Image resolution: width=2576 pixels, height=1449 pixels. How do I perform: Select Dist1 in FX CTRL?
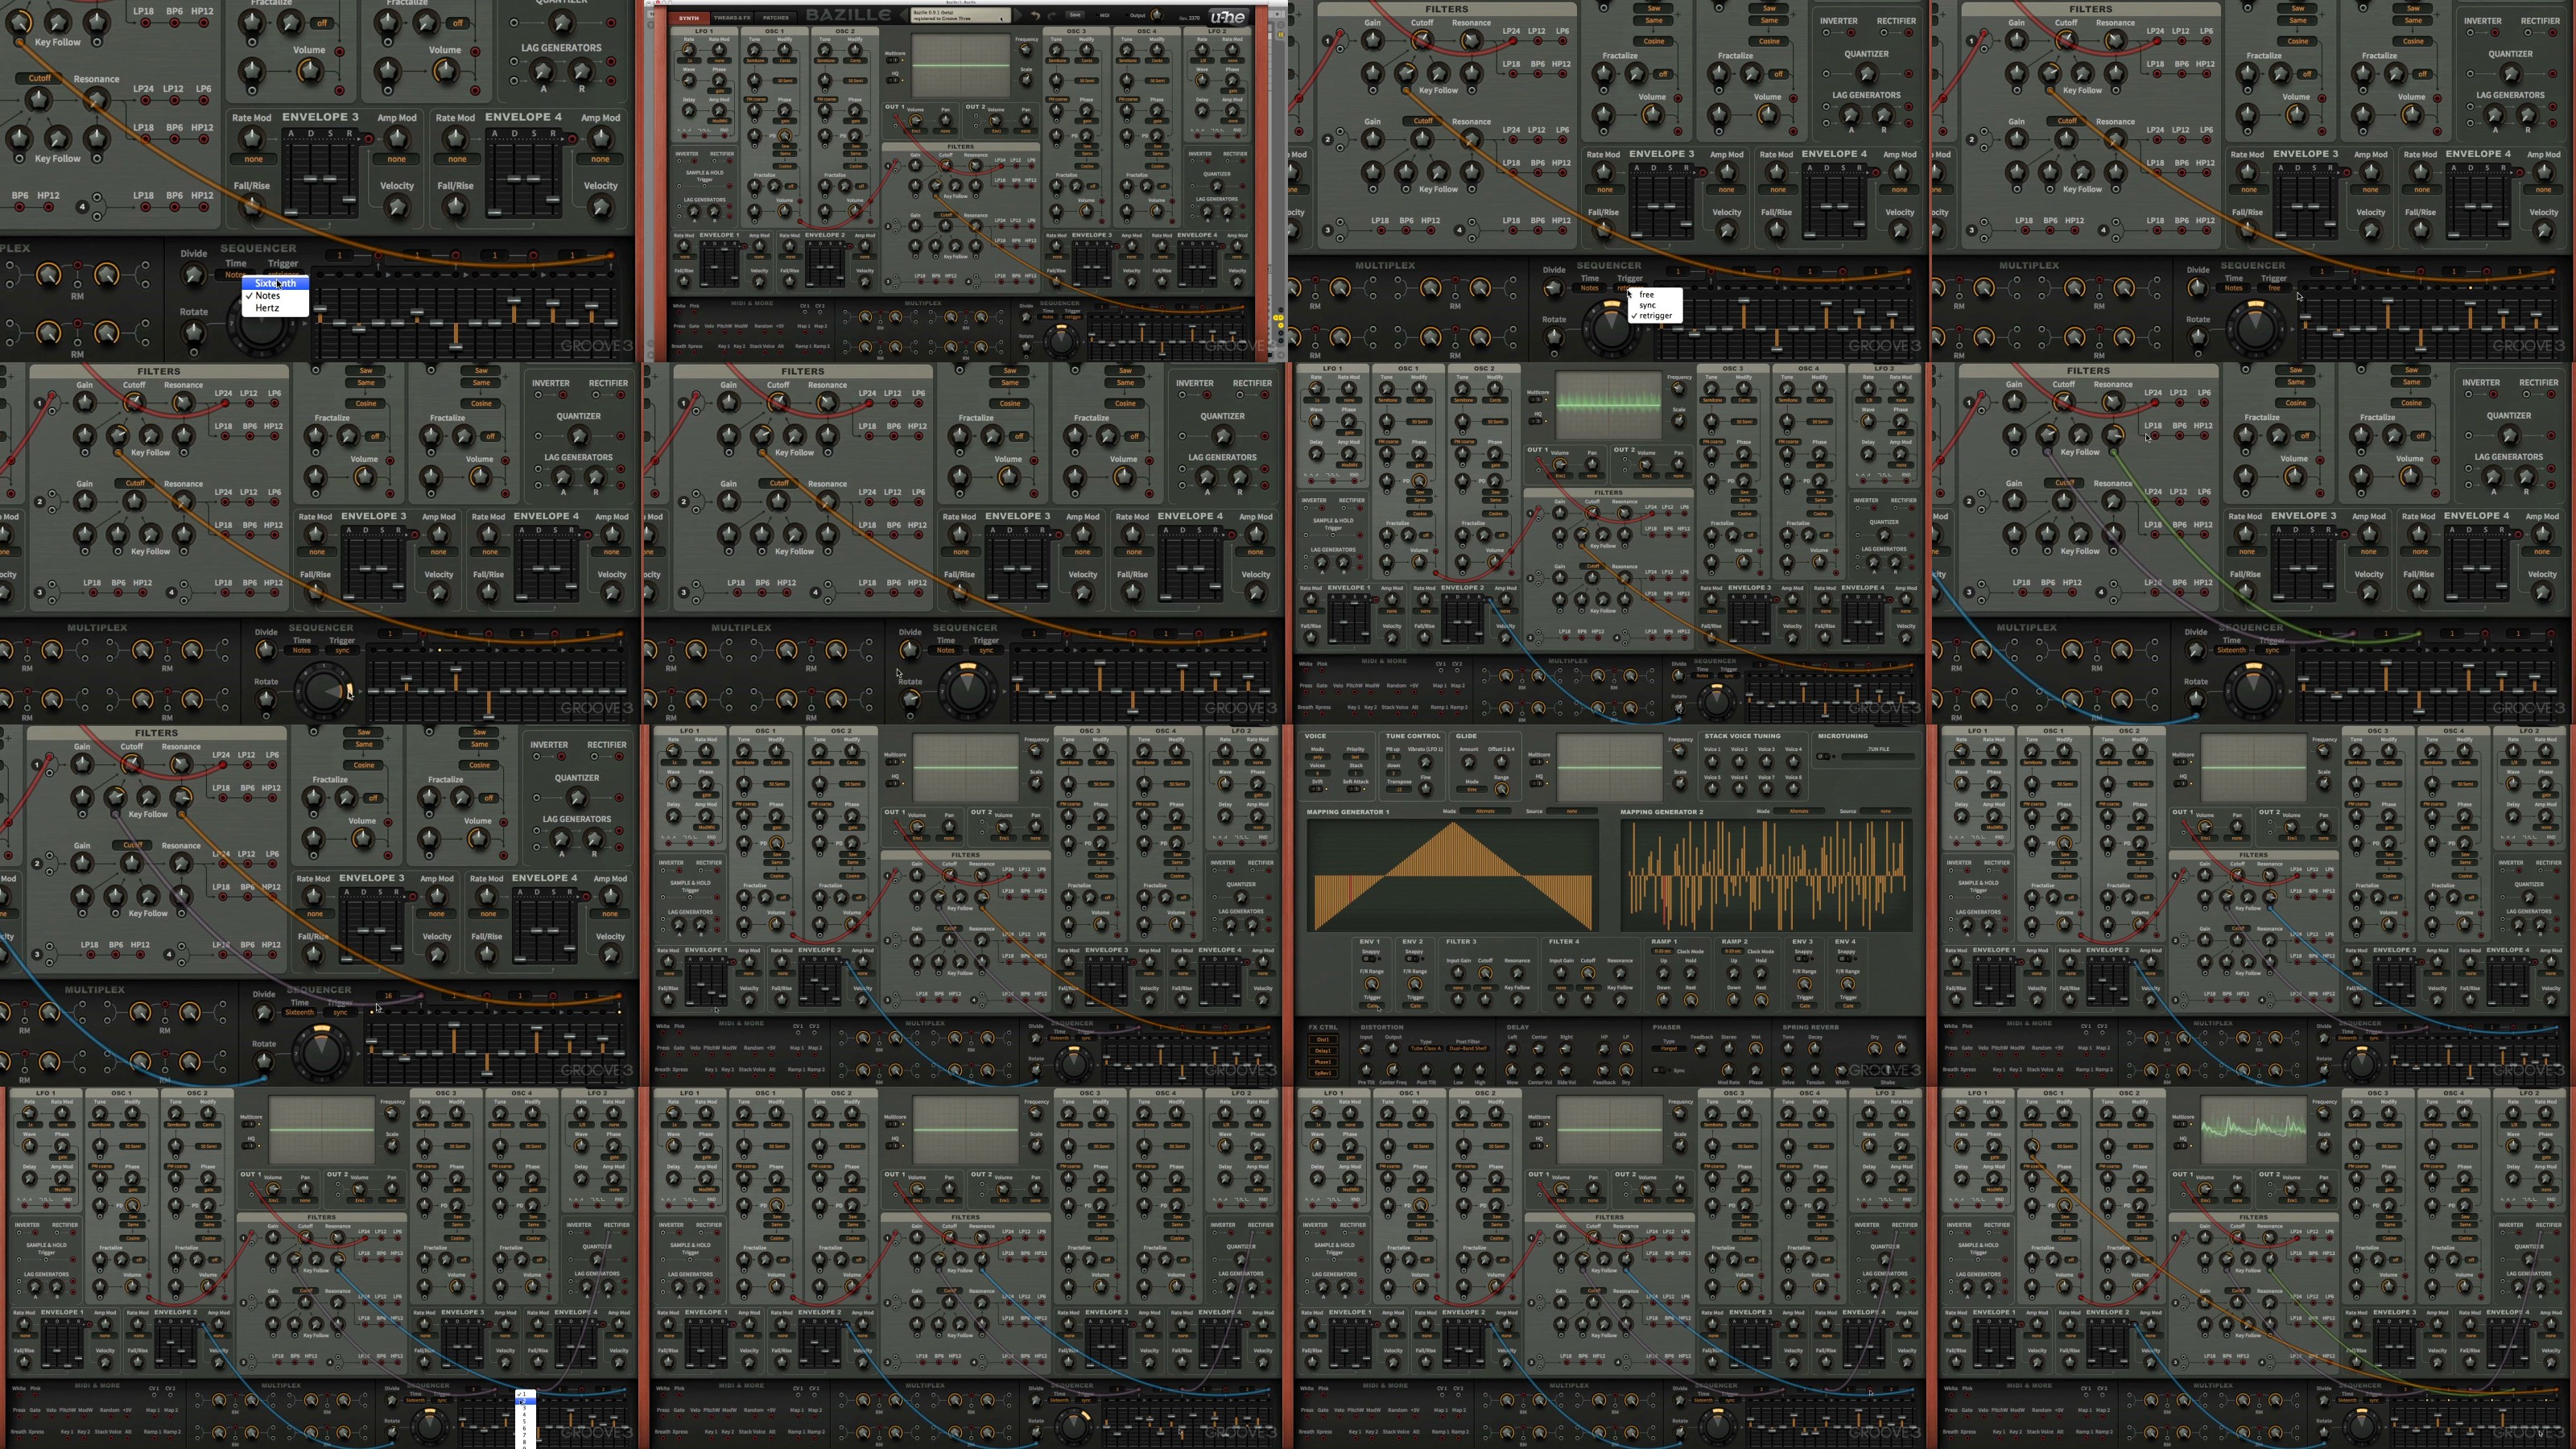point(1323,1040)
